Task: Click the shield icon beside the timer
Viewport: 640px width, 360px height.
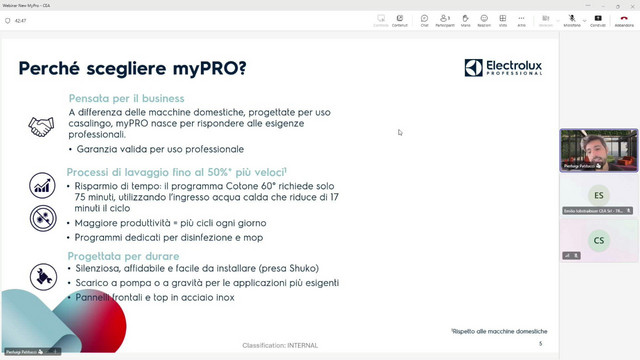Action: (7, 21)
